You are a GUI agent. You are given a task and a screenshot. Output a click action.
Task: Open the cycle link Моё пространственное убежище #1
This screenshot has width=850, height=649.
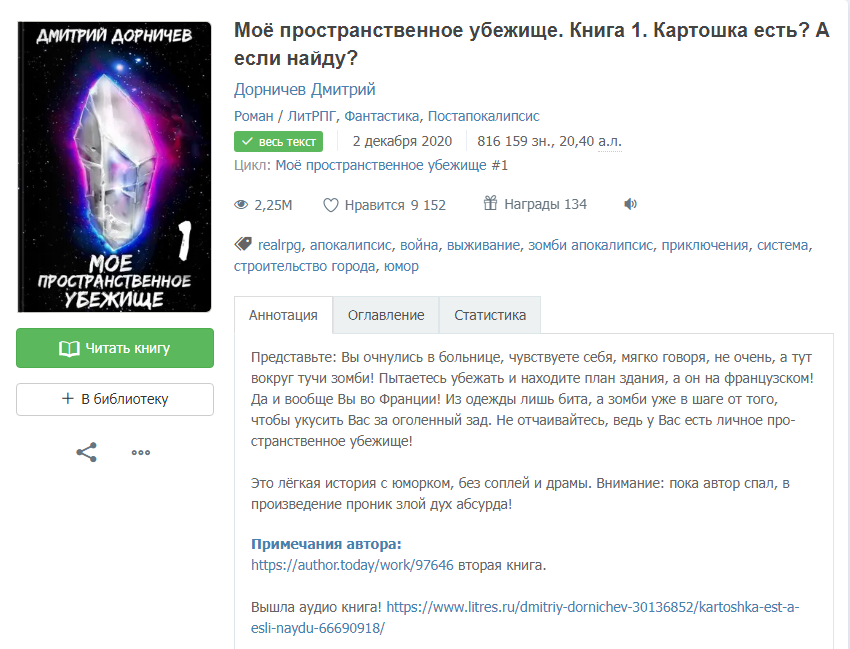point(391,165)
